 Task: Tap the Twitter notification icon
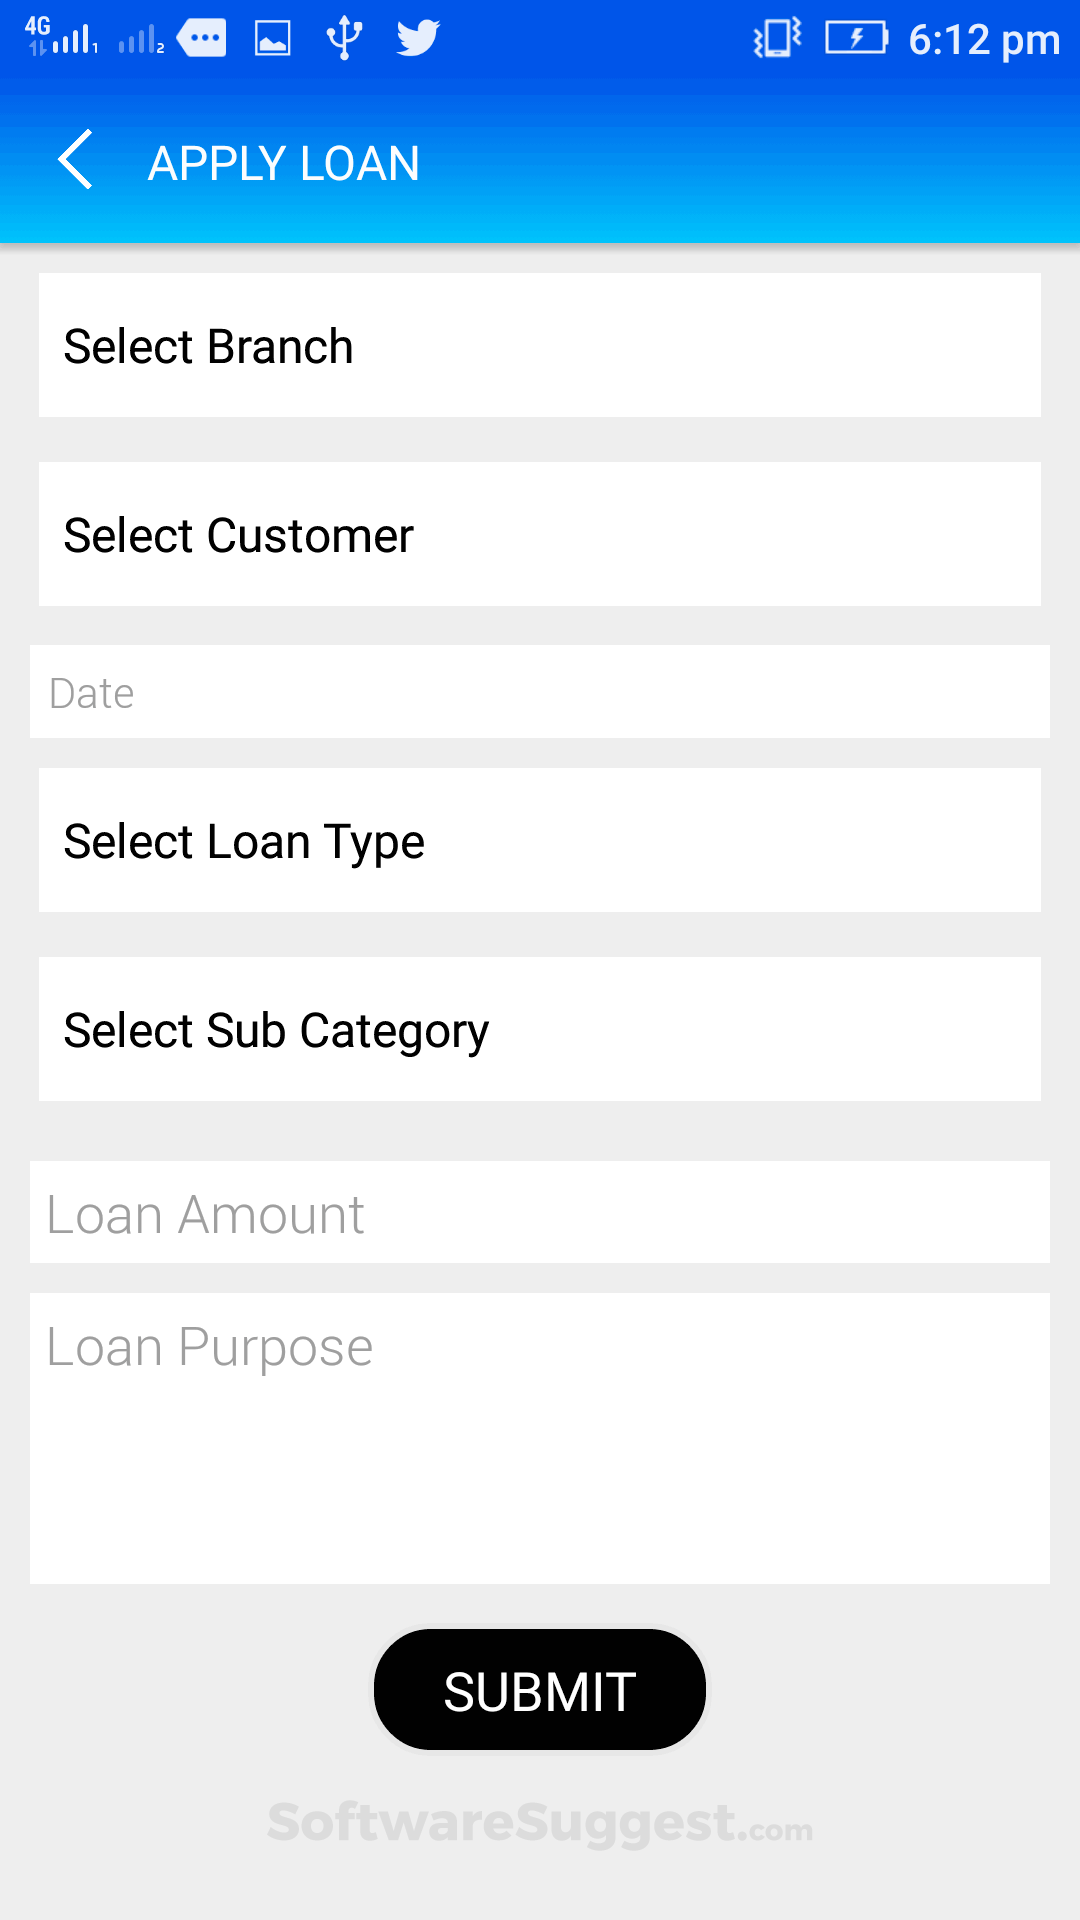418,39
